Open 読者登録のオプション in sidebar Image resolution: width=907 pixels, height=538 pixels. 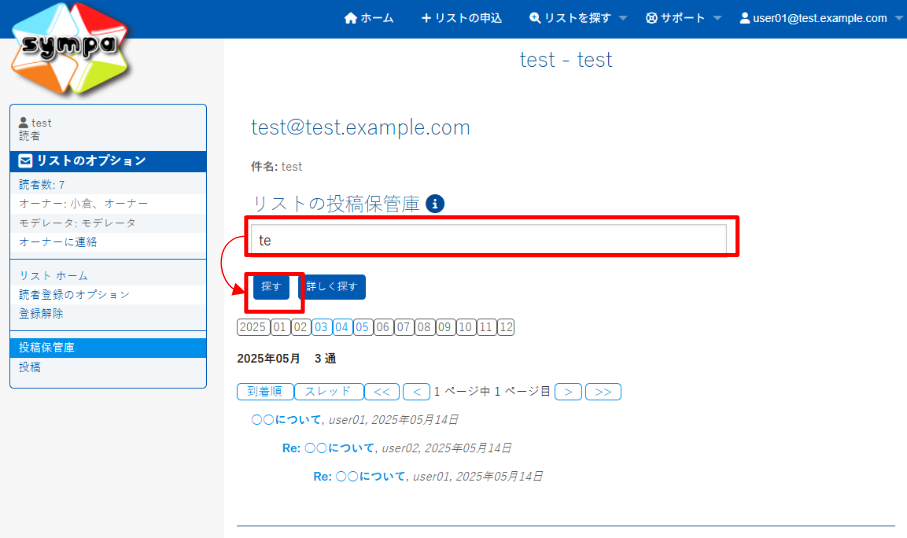point(74,294)
